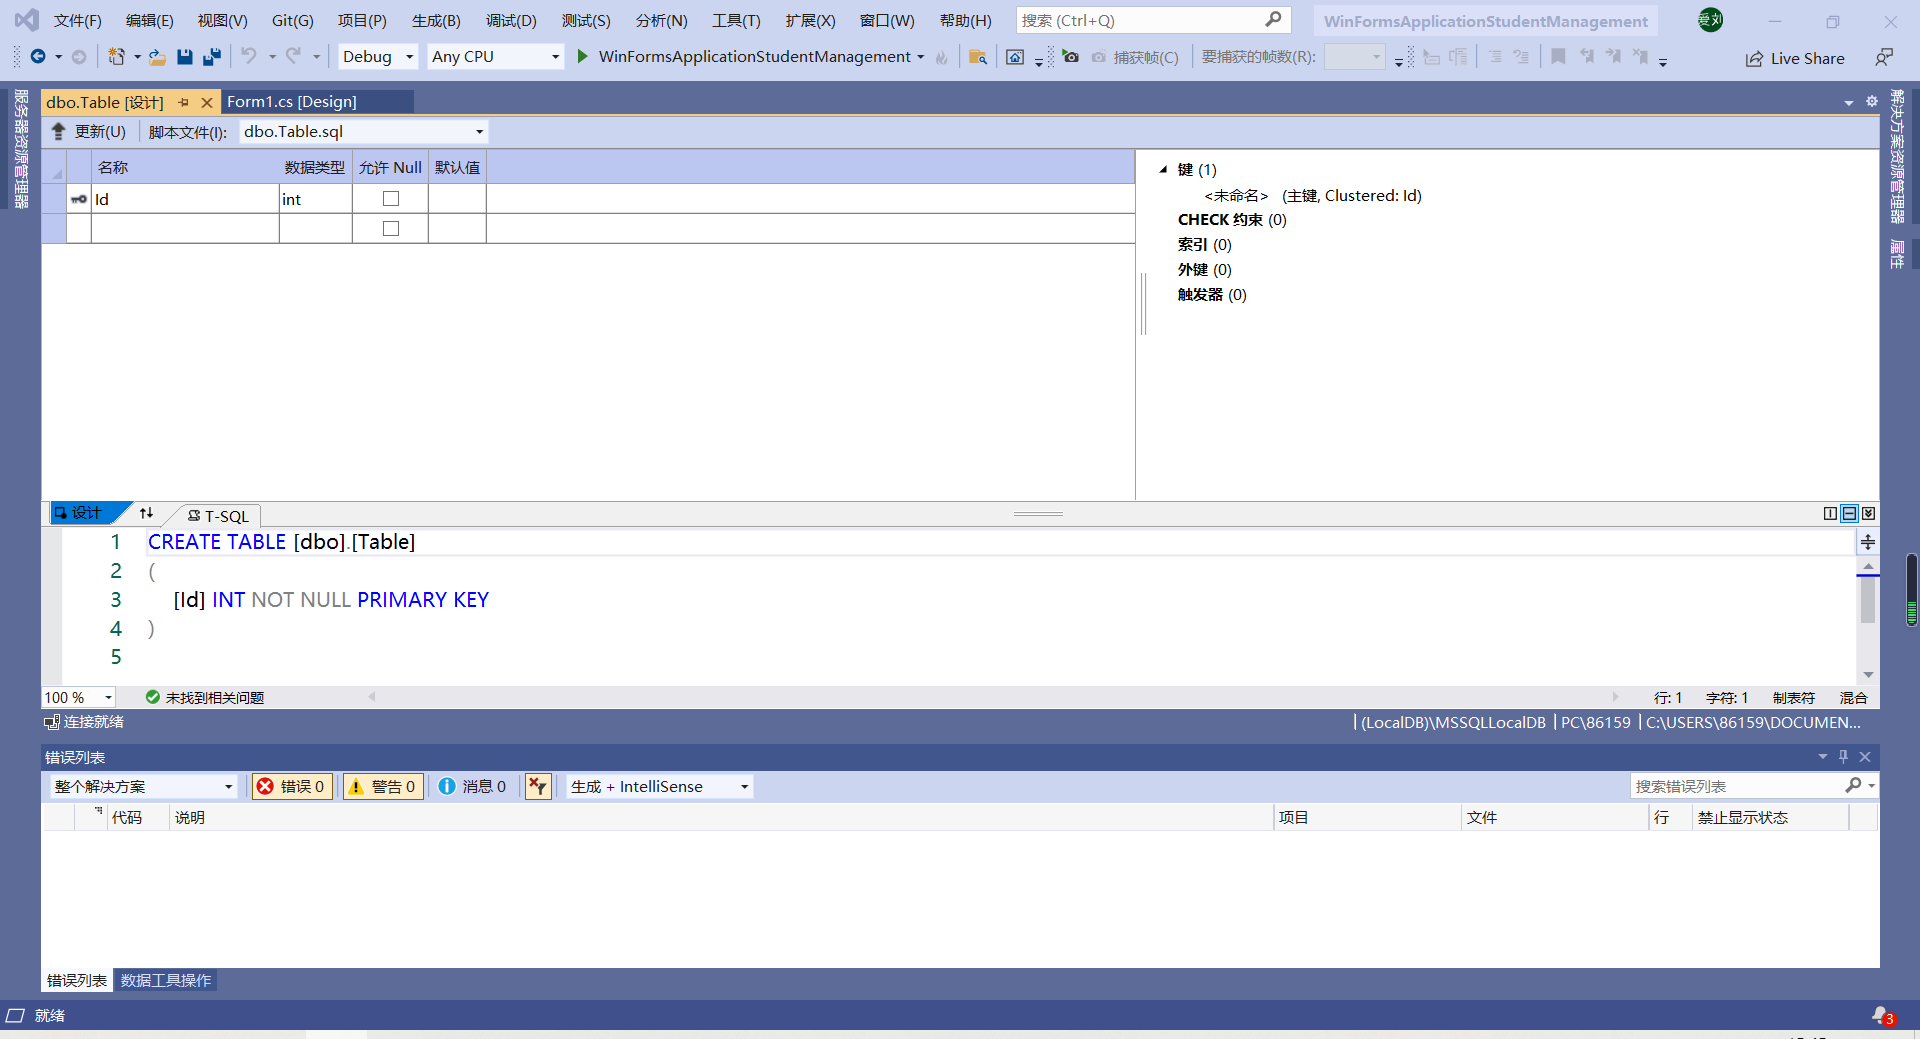The image size is (1920, 1039).
Task: Open the Git menu
Action: pos(291,20)
